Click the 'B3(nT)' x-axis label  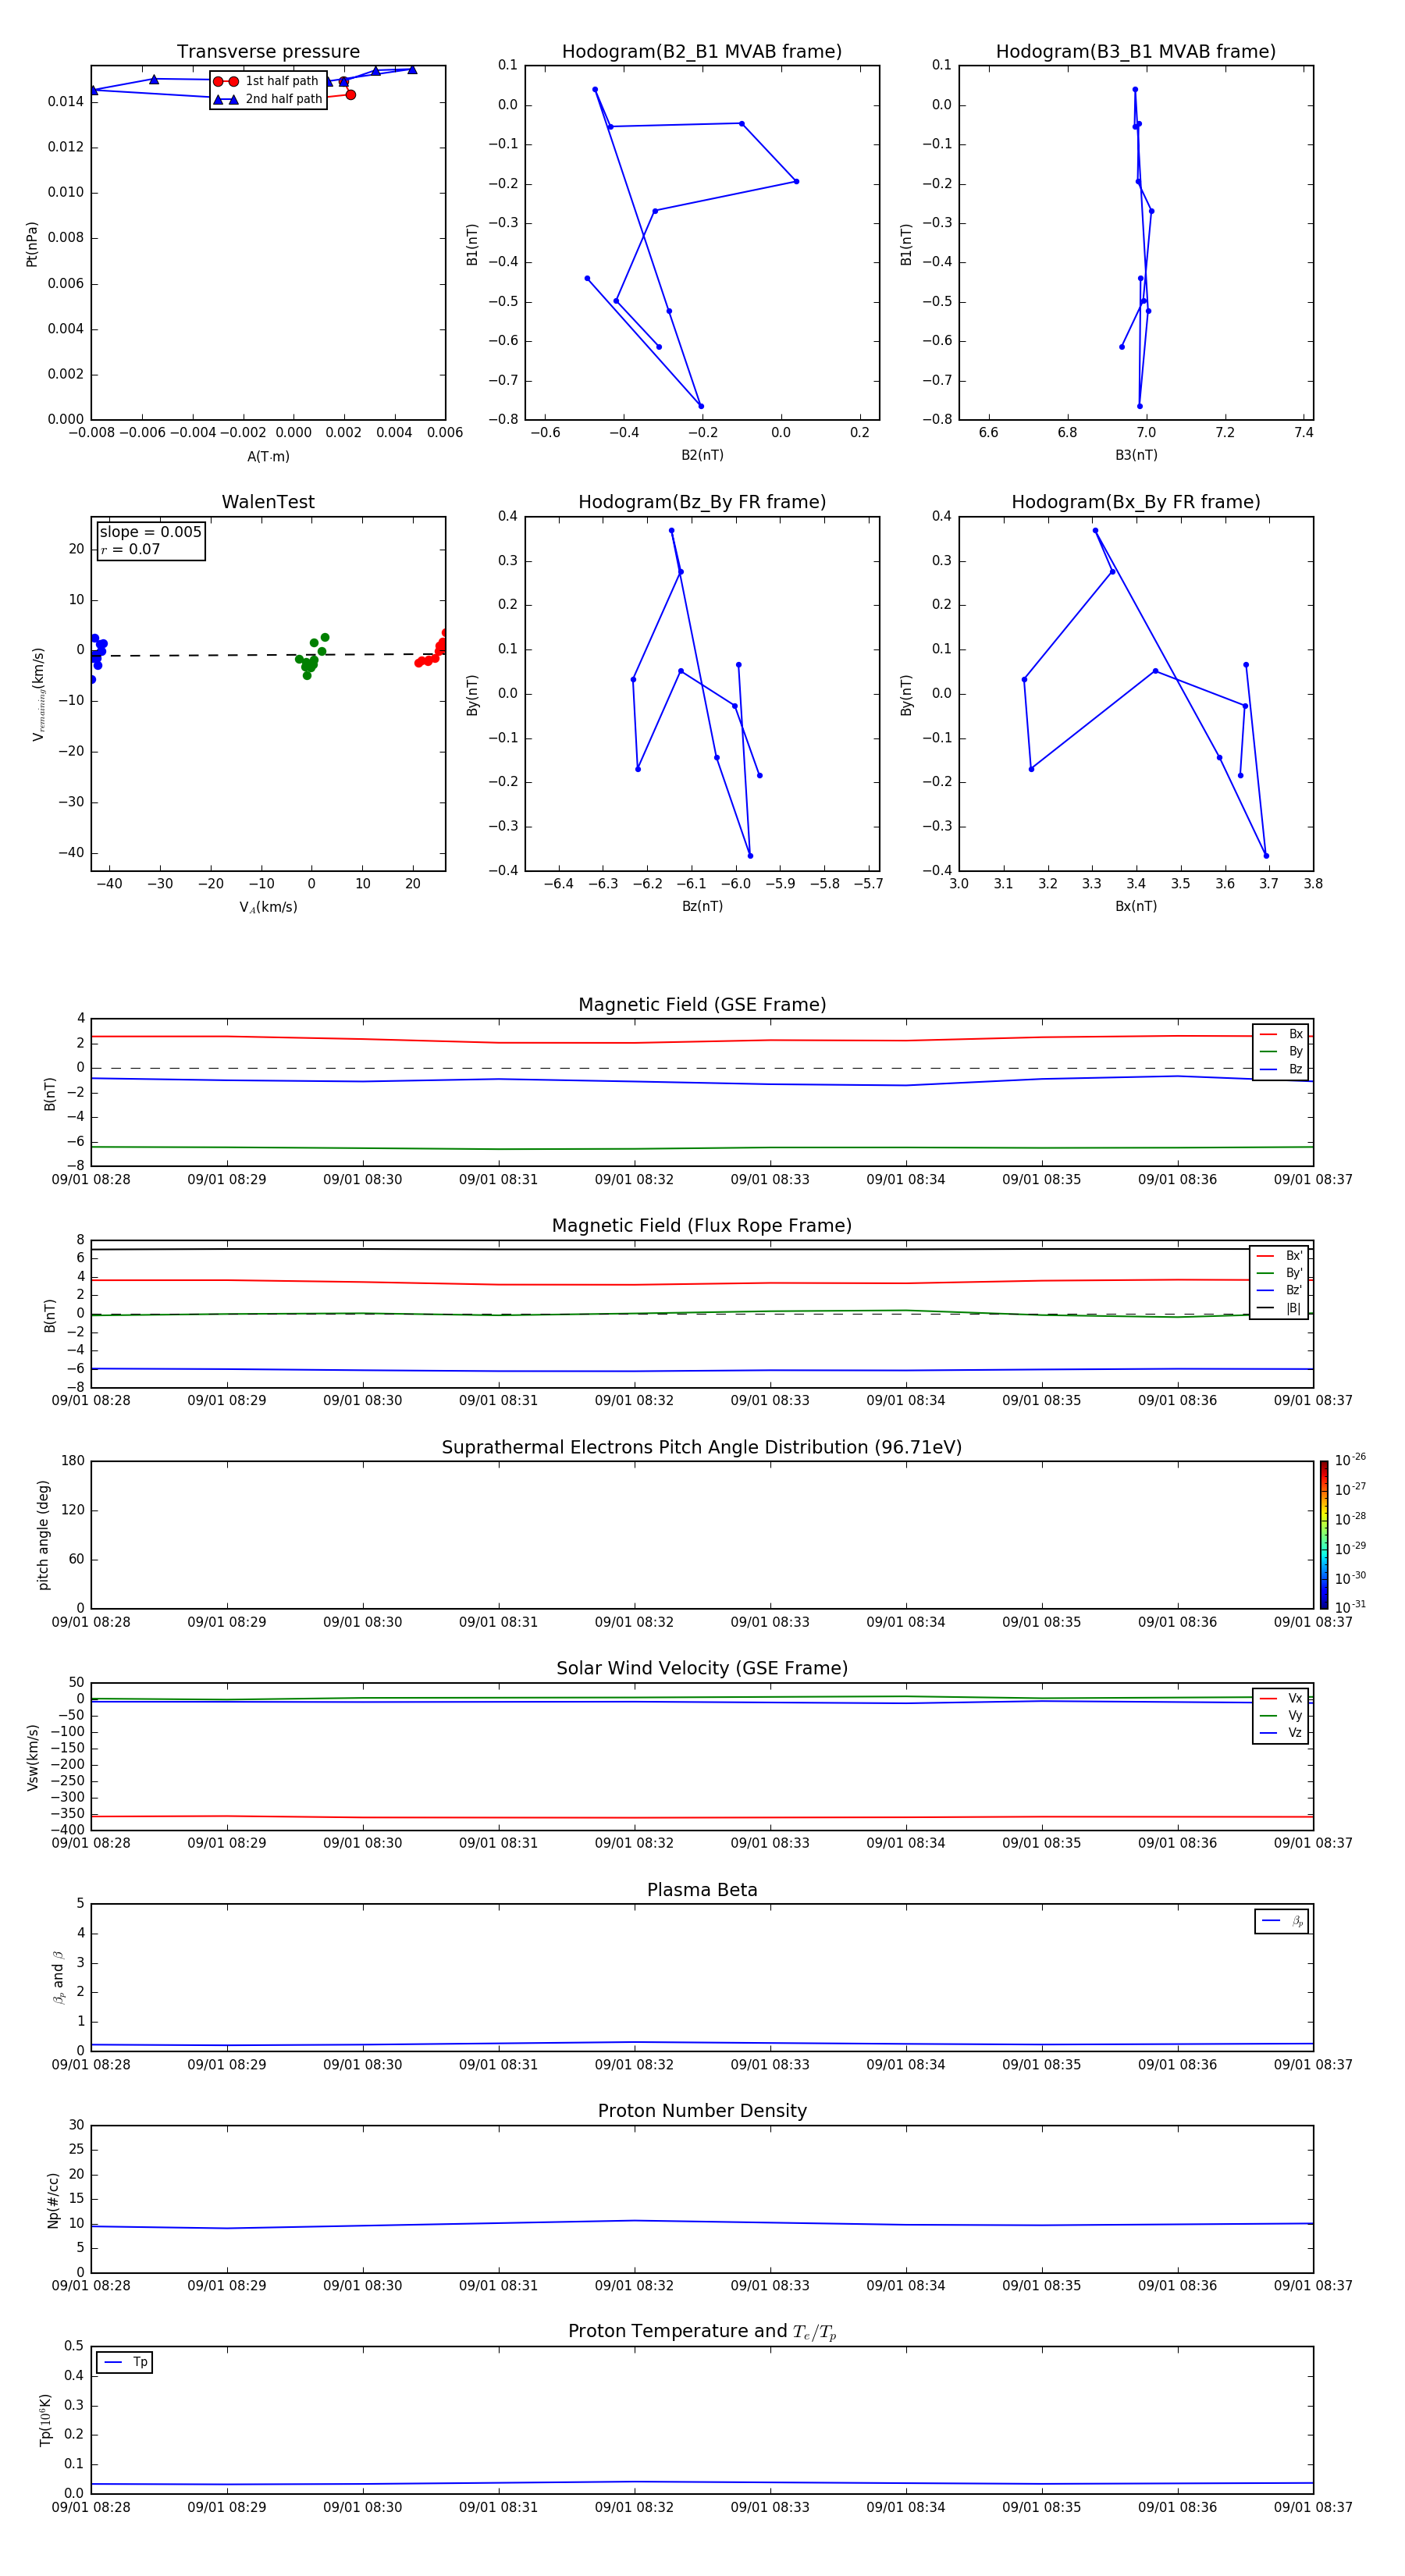coord(1136,455)
